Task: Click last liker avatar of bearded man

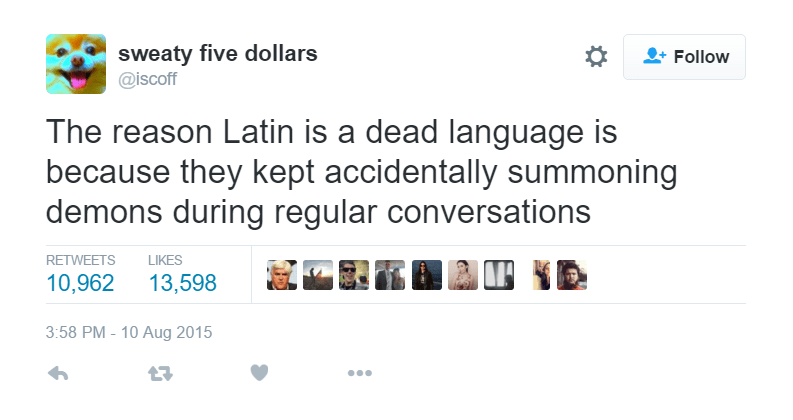Action: point(572,275)
